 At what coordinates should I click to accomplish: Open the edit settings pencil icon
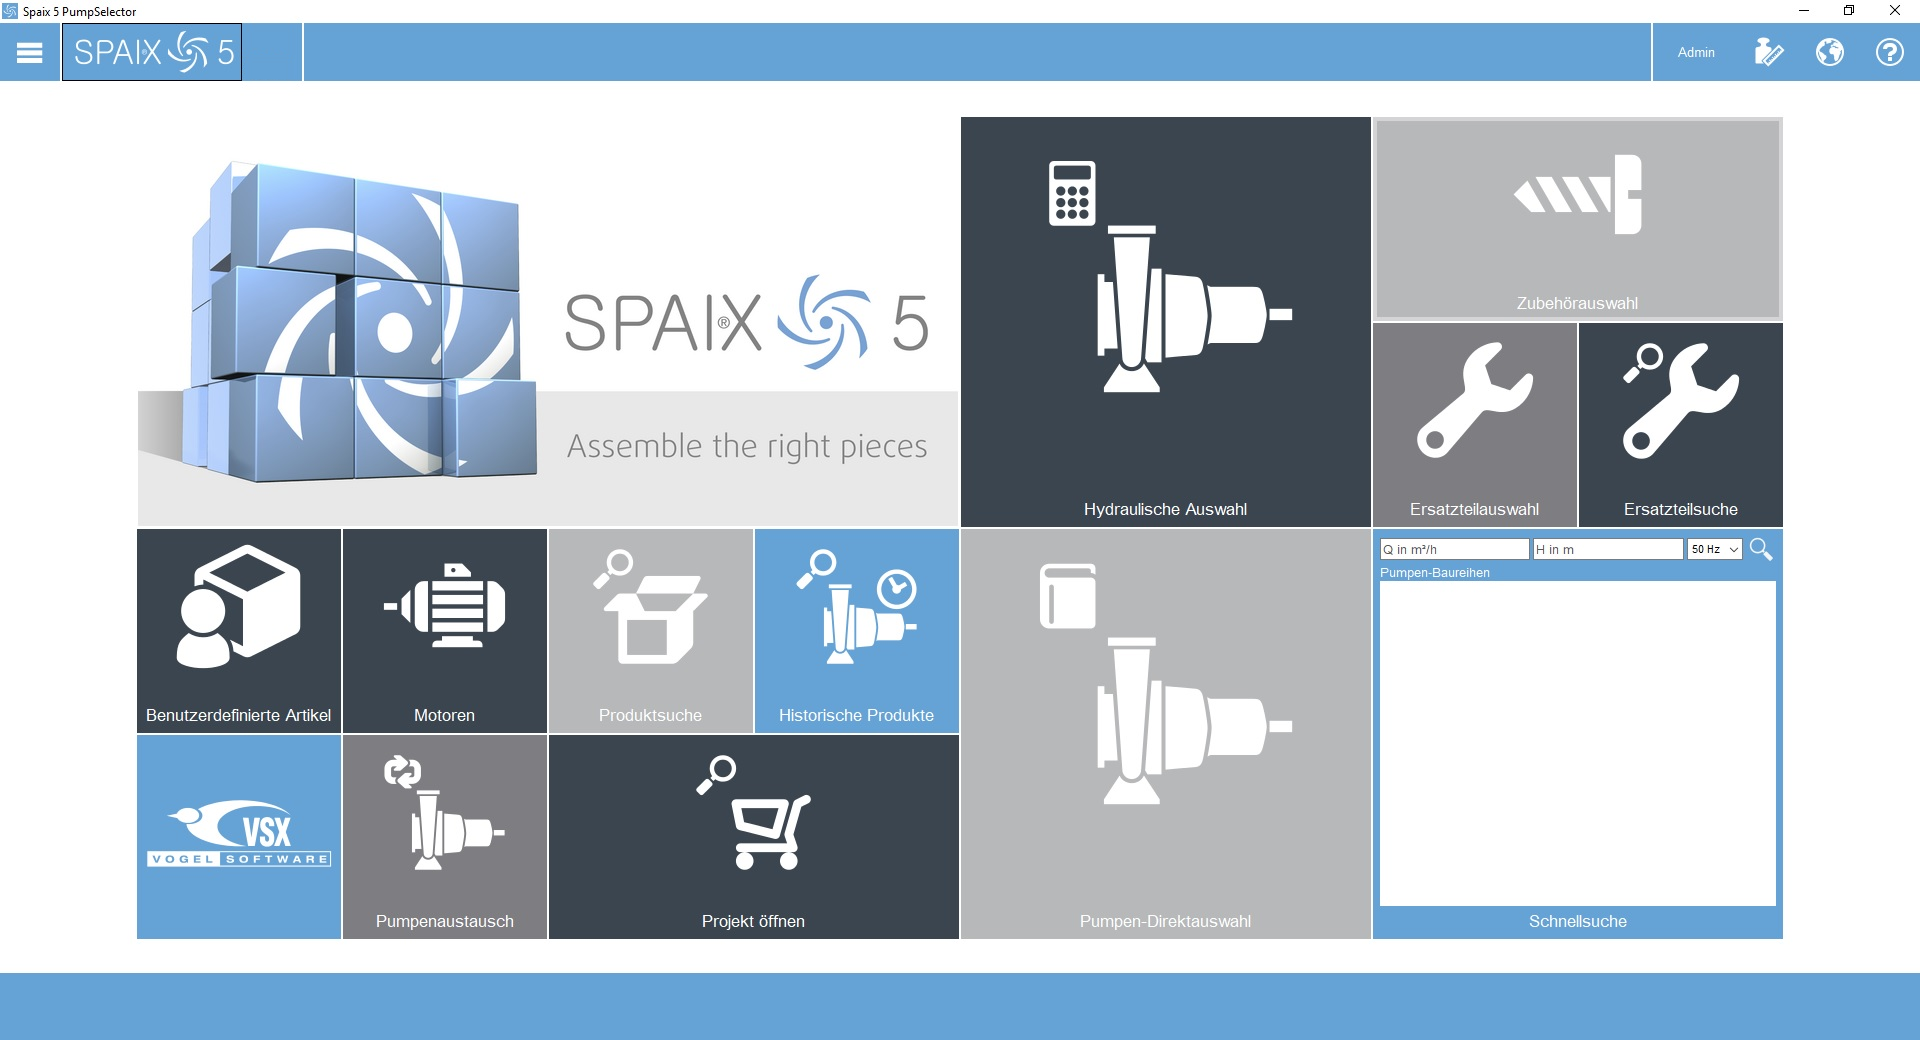pyautogui.click(x=1768, y=52)
